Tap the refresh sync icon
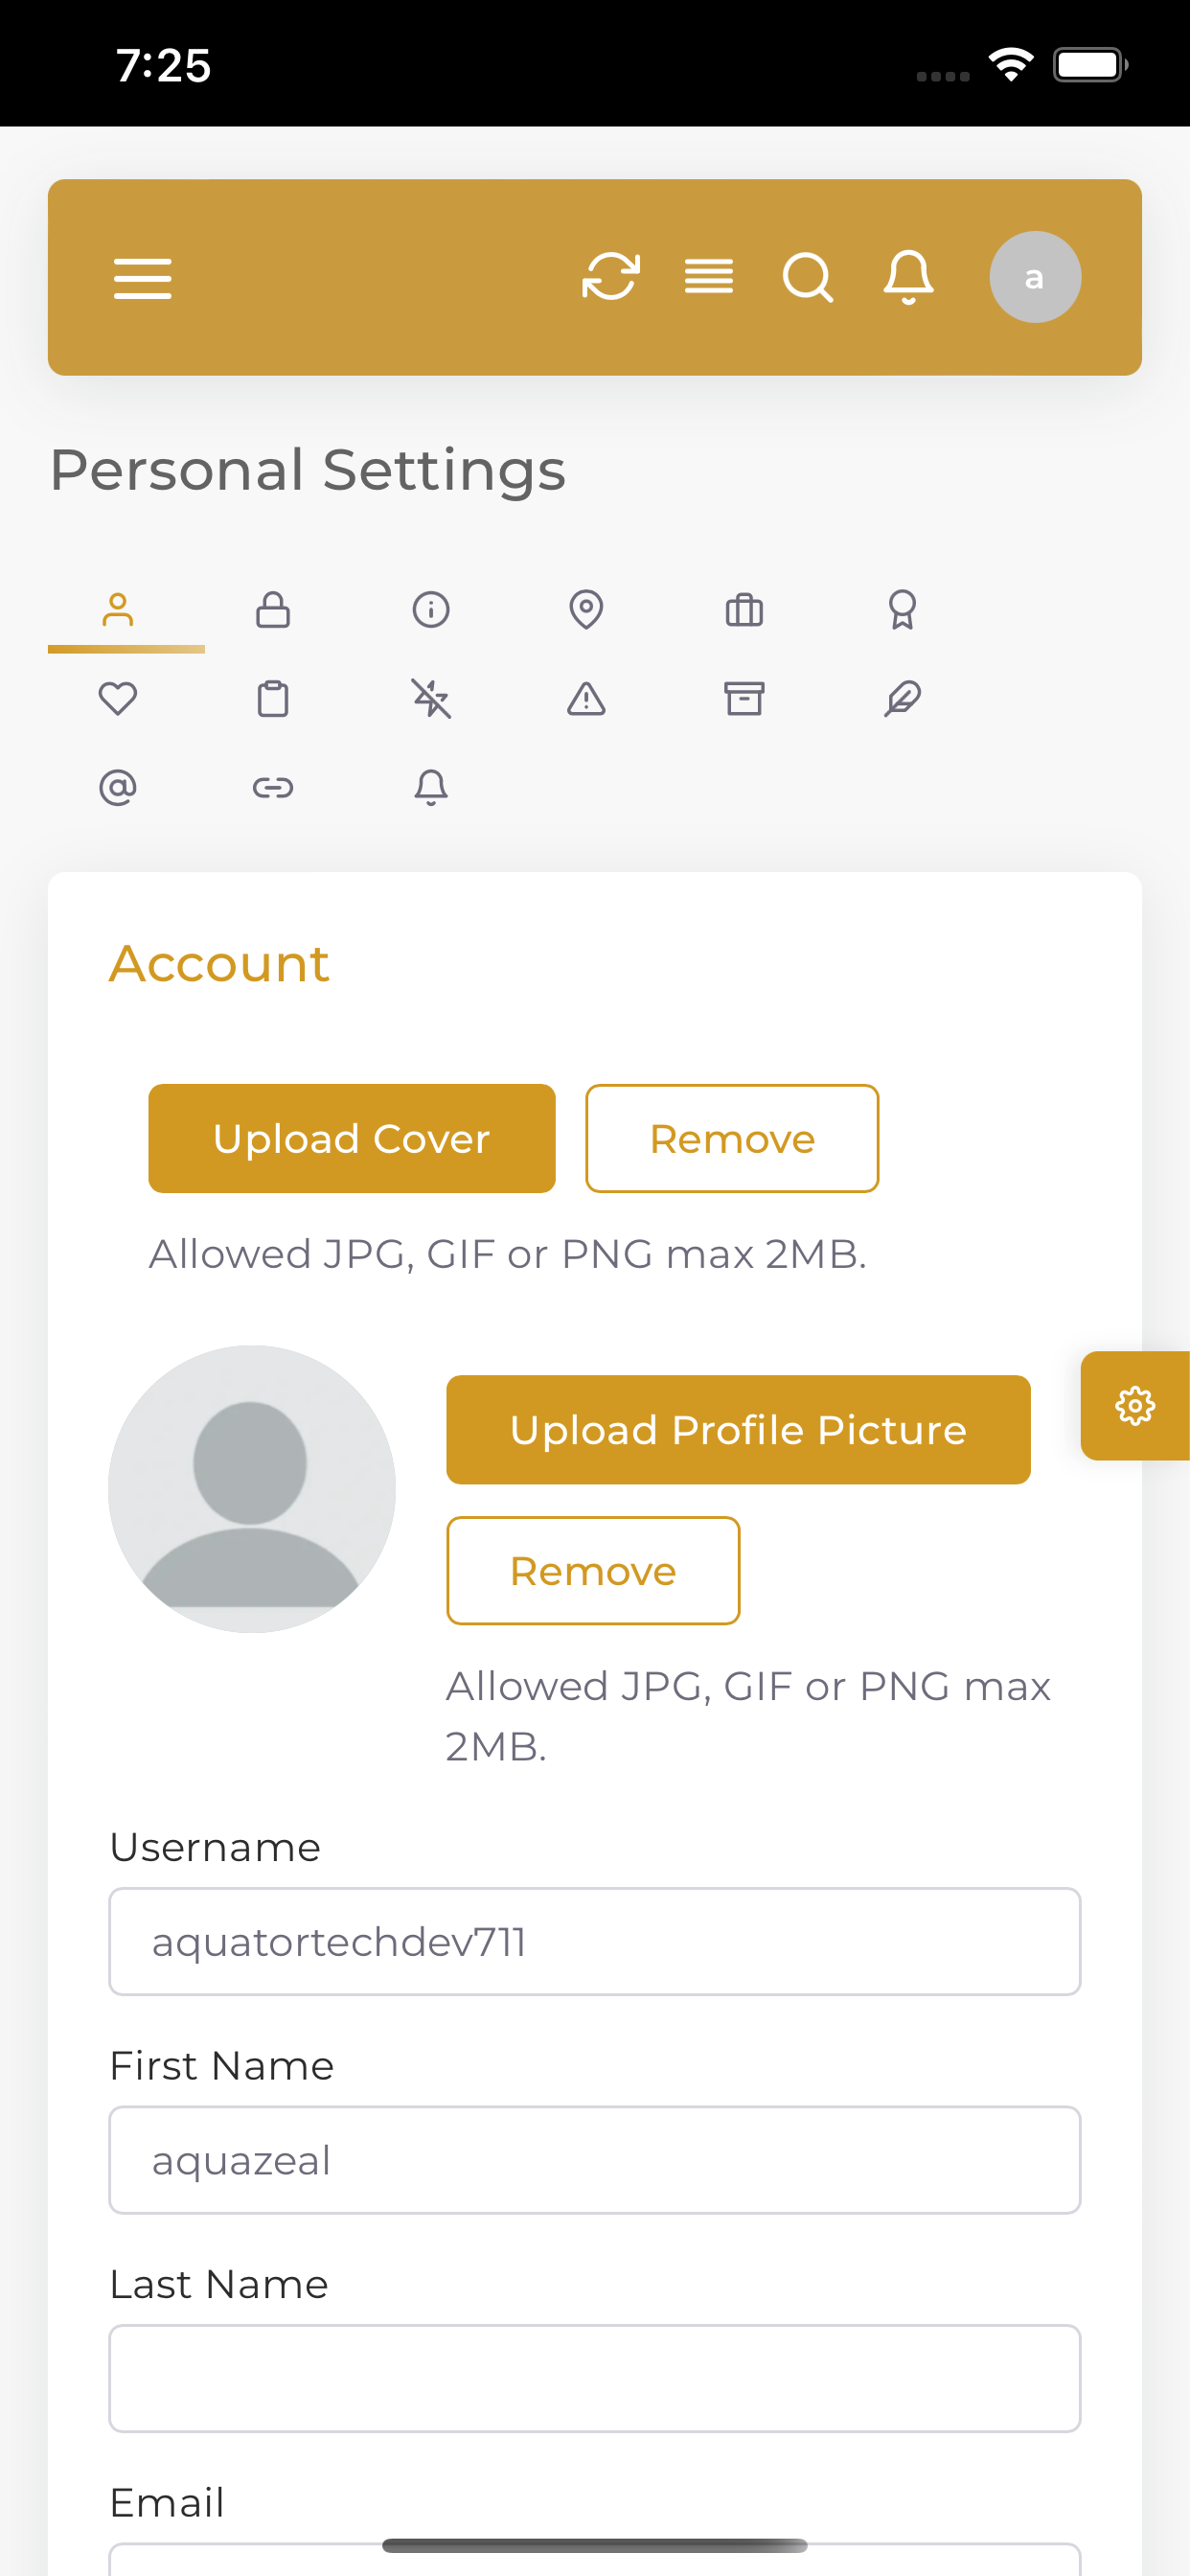1190x2576 pixels. 610,277
